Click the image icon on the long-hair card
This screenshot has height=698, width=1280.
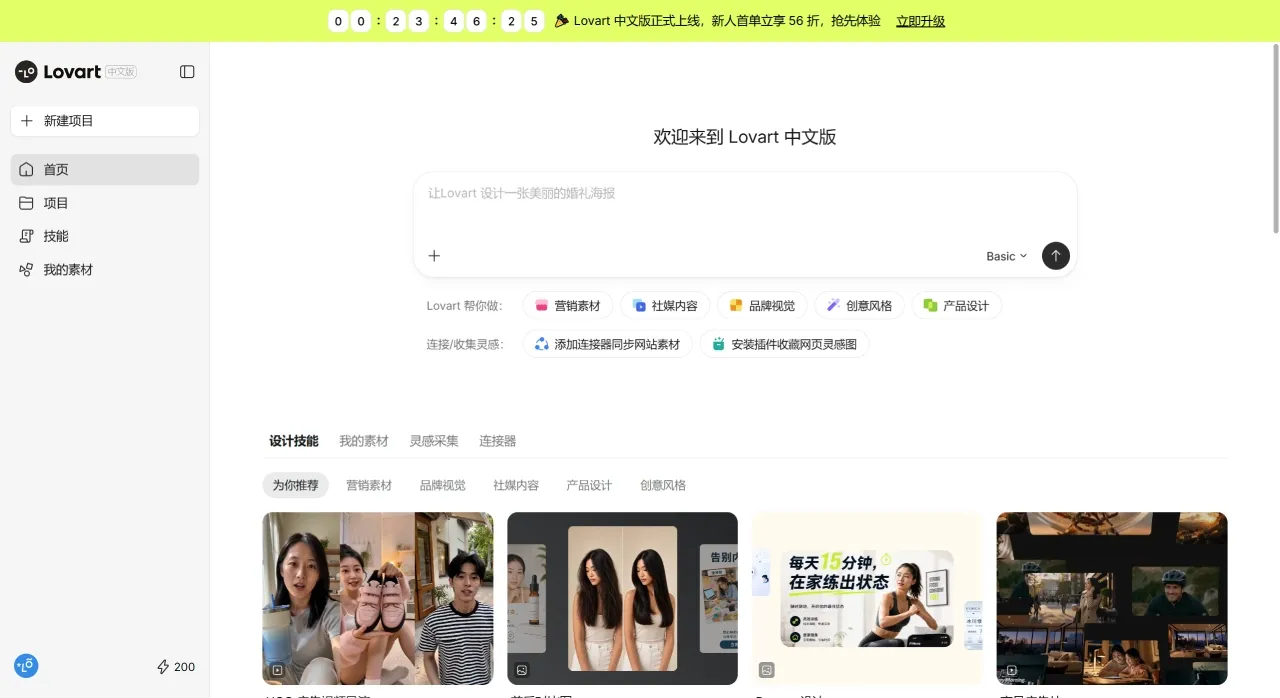coord(522,670)
